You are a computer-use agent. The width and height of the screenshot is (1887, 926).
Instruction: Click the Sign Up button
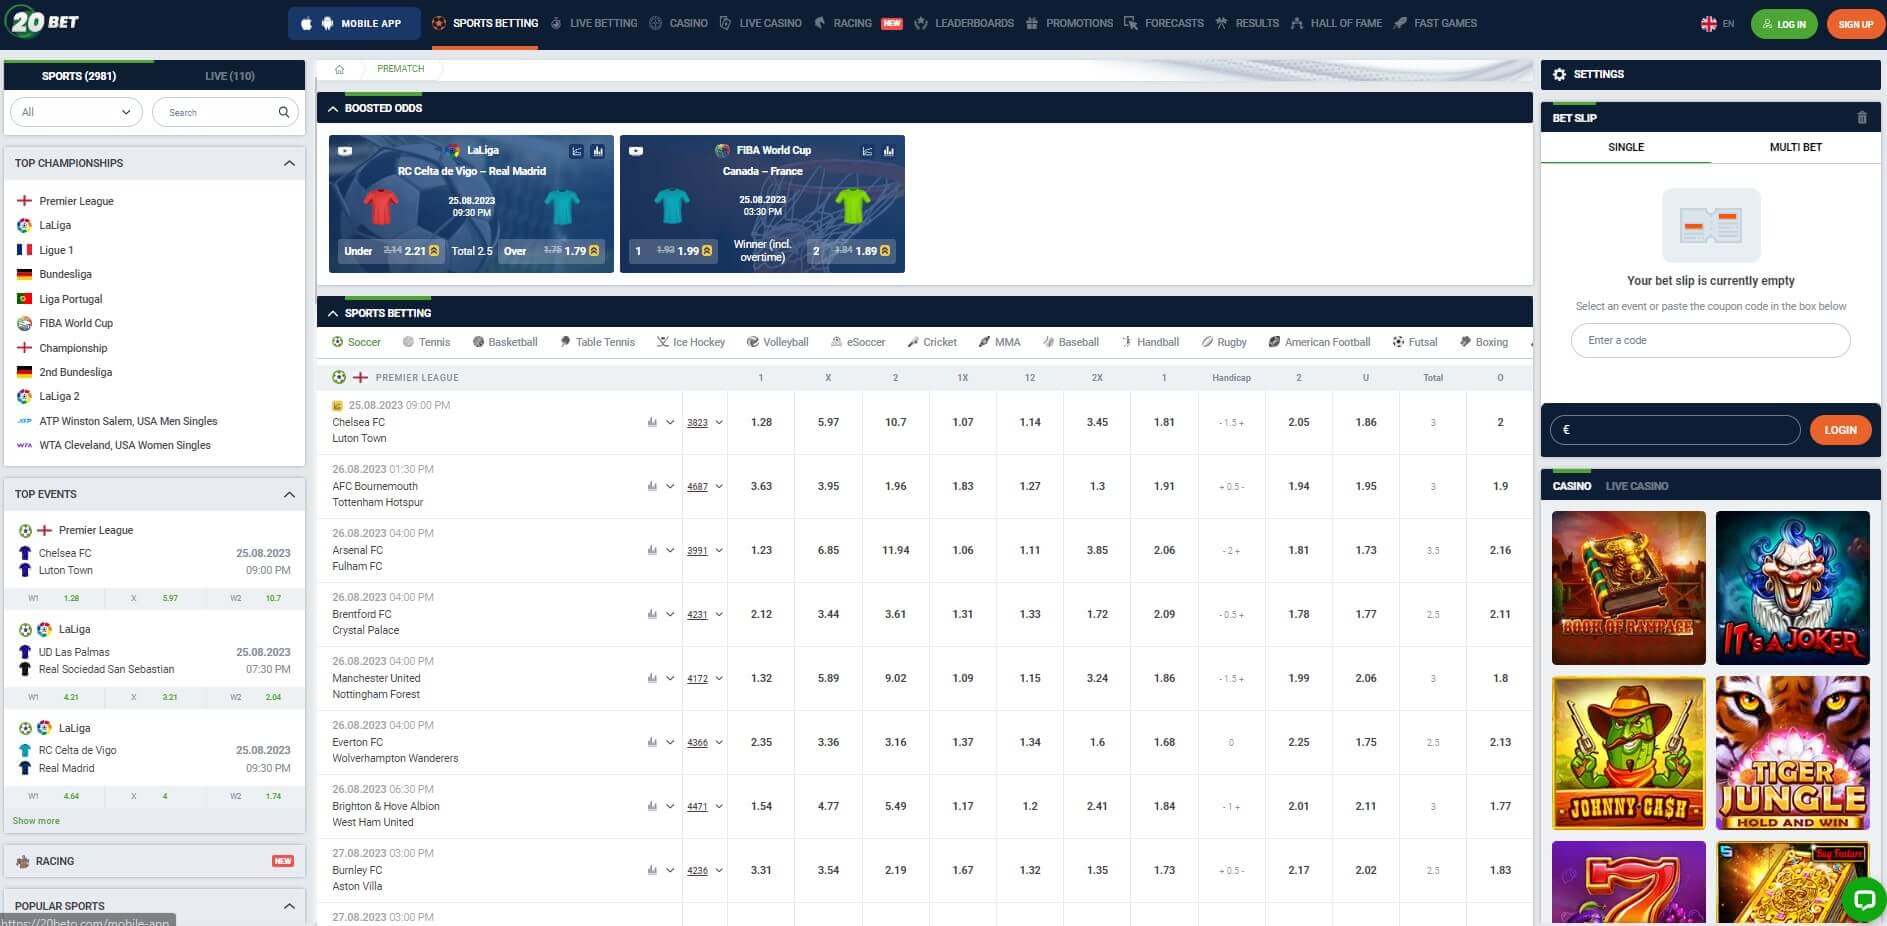point(1855,24)
